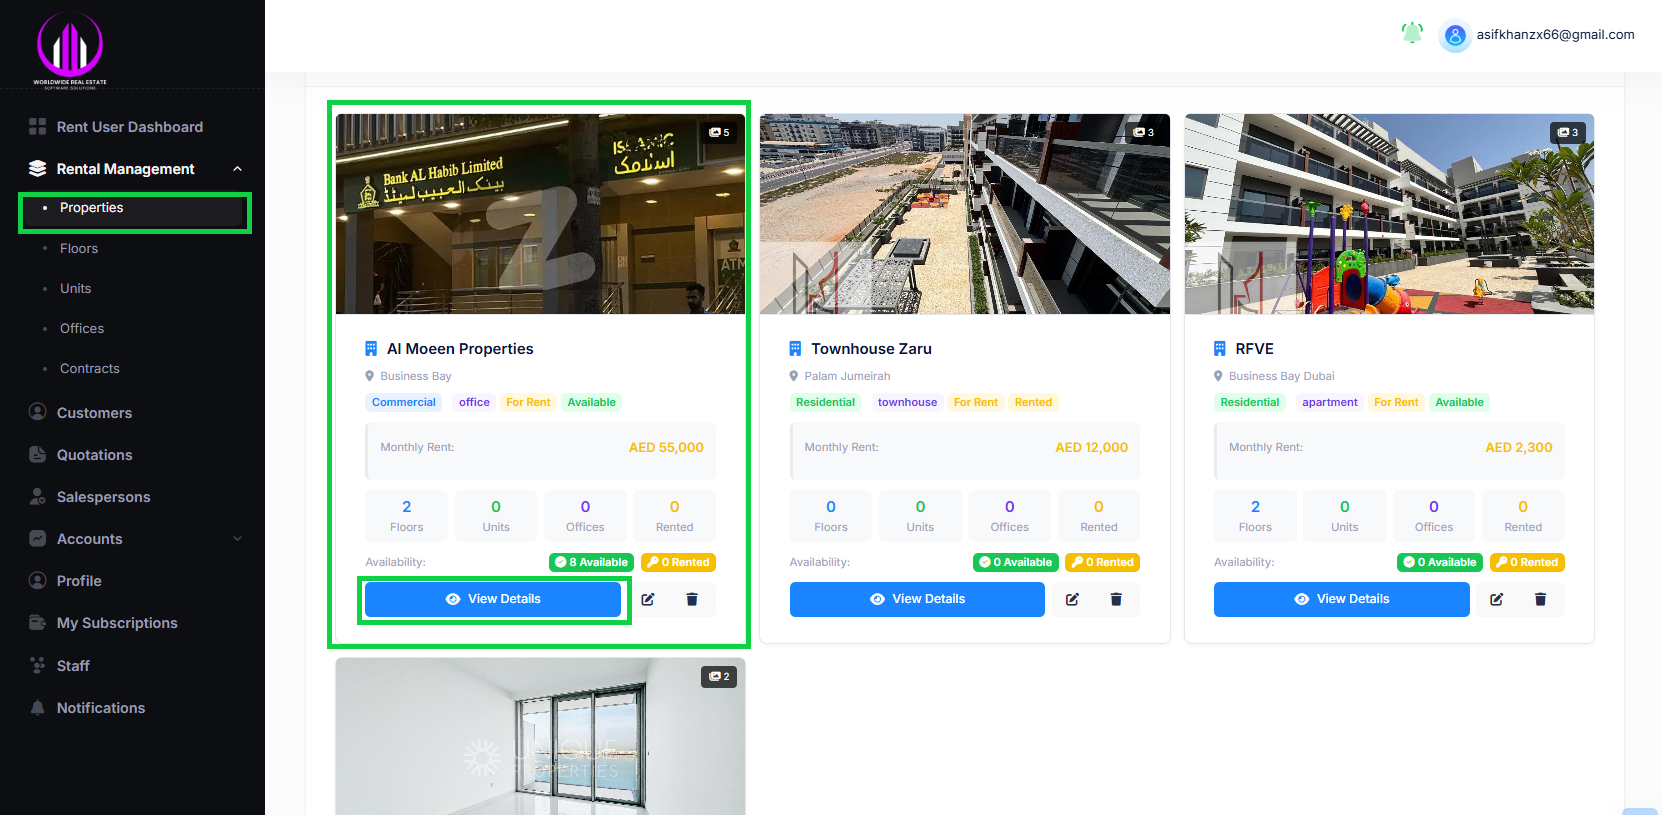Delete Al Moeen Properties using trash icon
Viewport: 1662px width, 815px height.
(x=692, y=599)
